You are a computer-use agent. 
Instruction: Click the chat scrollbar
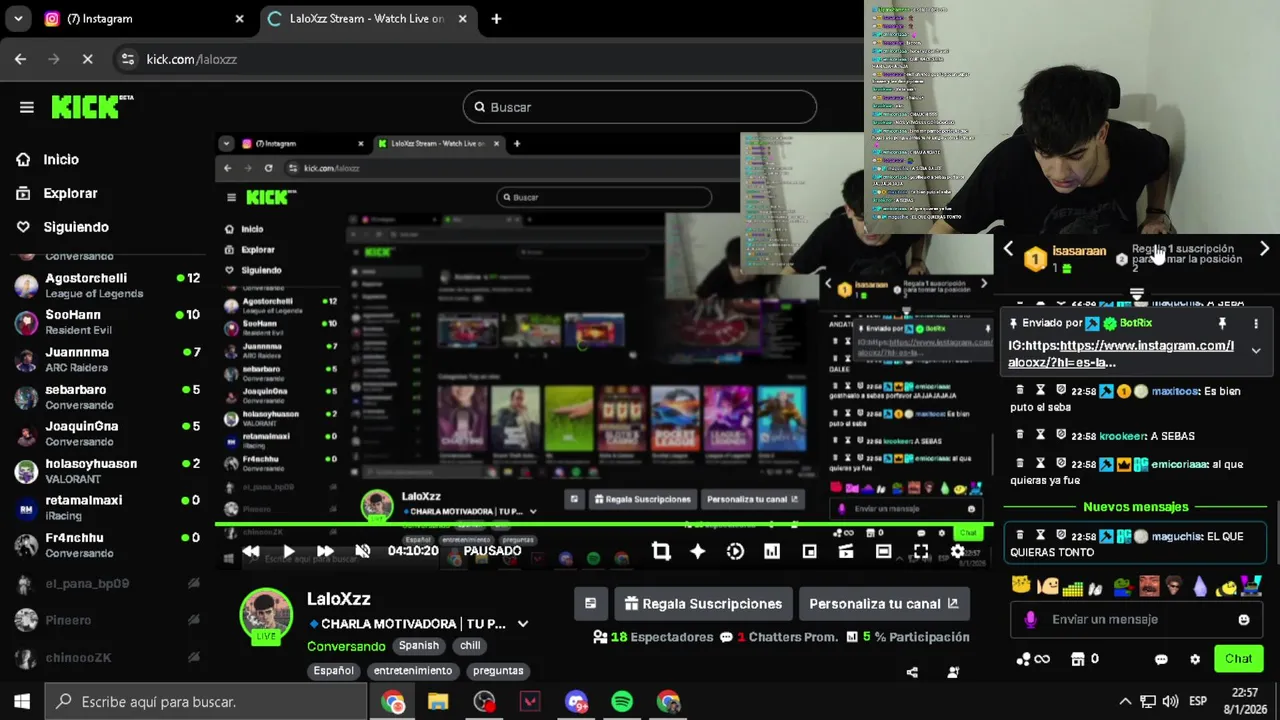(x=1276, y=530)
